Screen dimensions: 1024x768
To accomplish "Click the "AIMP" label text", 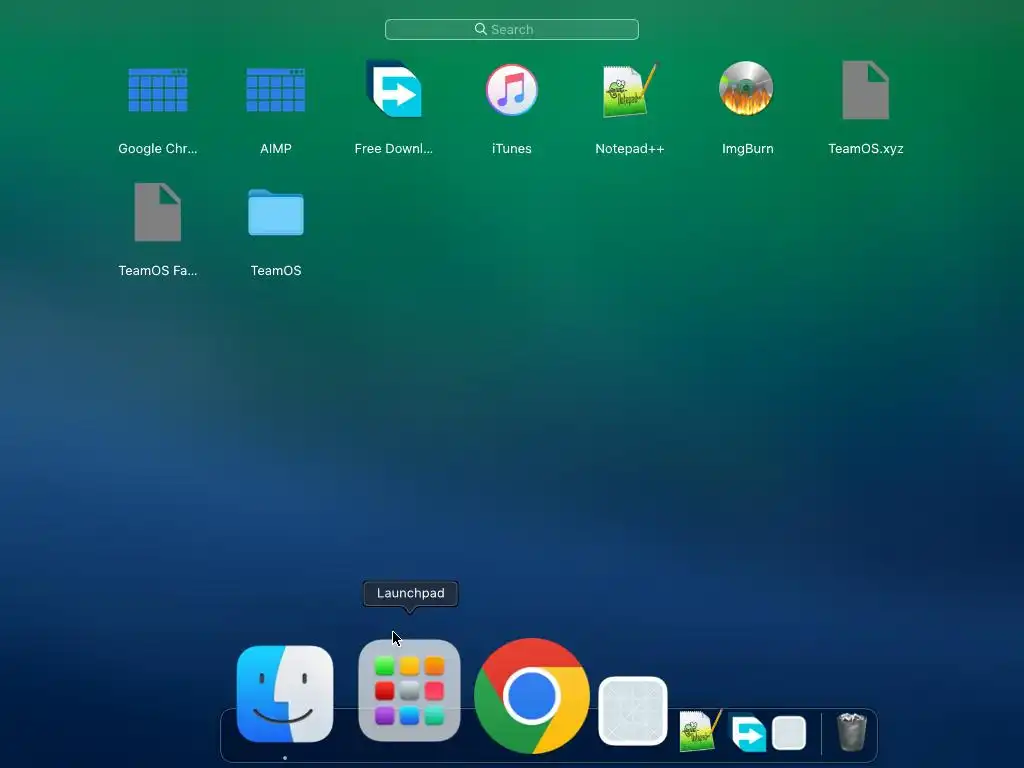I will (x=276, y=148).
